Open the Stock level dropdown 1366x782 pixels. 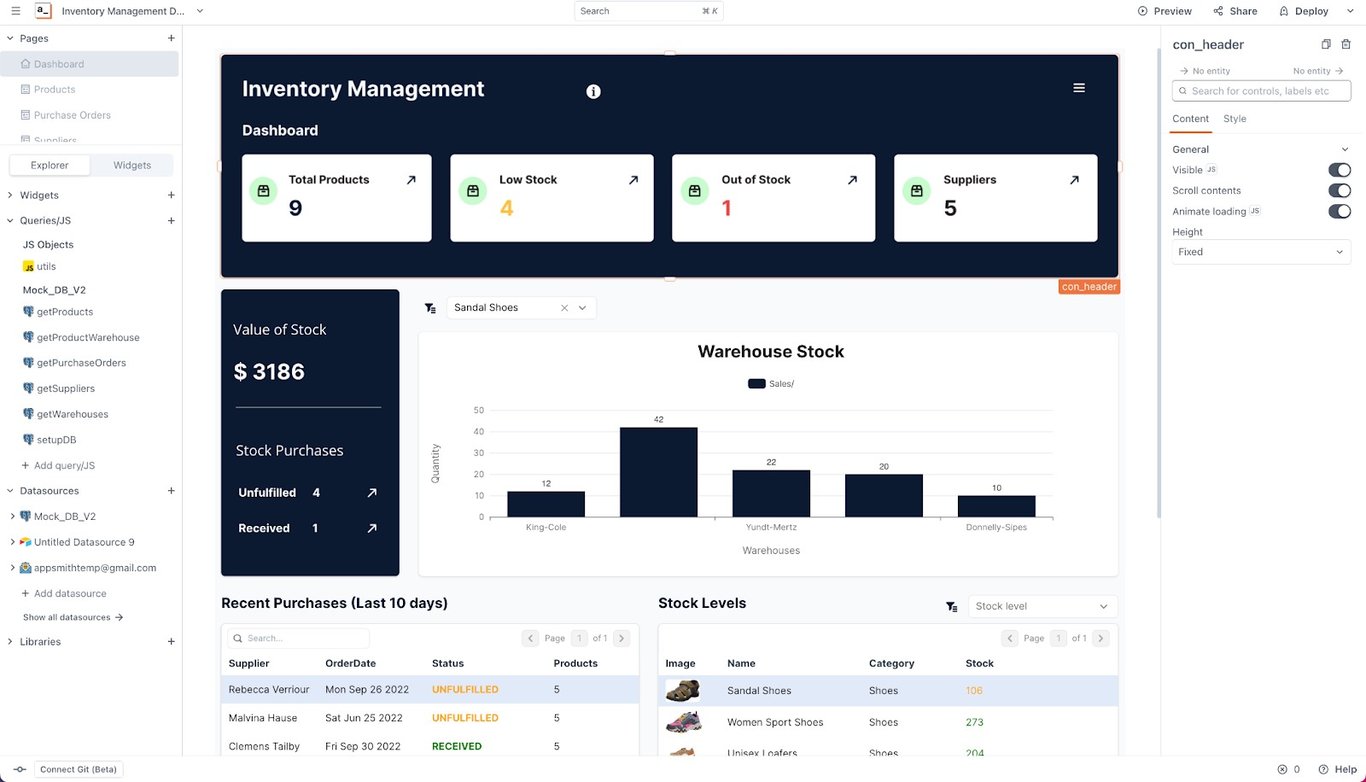(x=1042, y=605)
